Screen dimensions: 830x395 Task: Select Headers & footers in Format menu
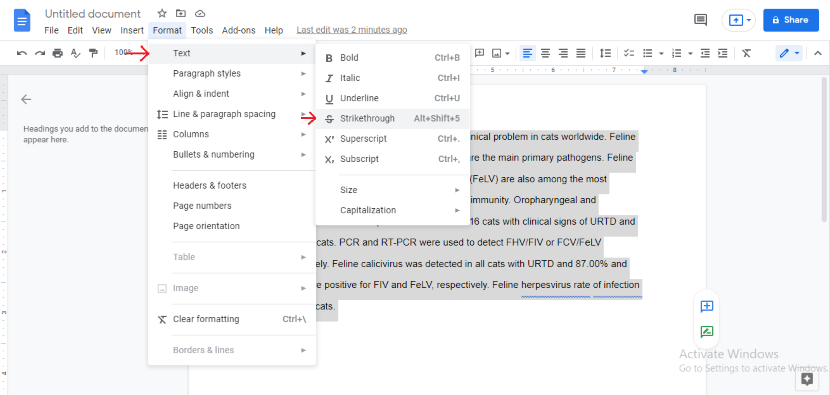click(x=232, y=185)
